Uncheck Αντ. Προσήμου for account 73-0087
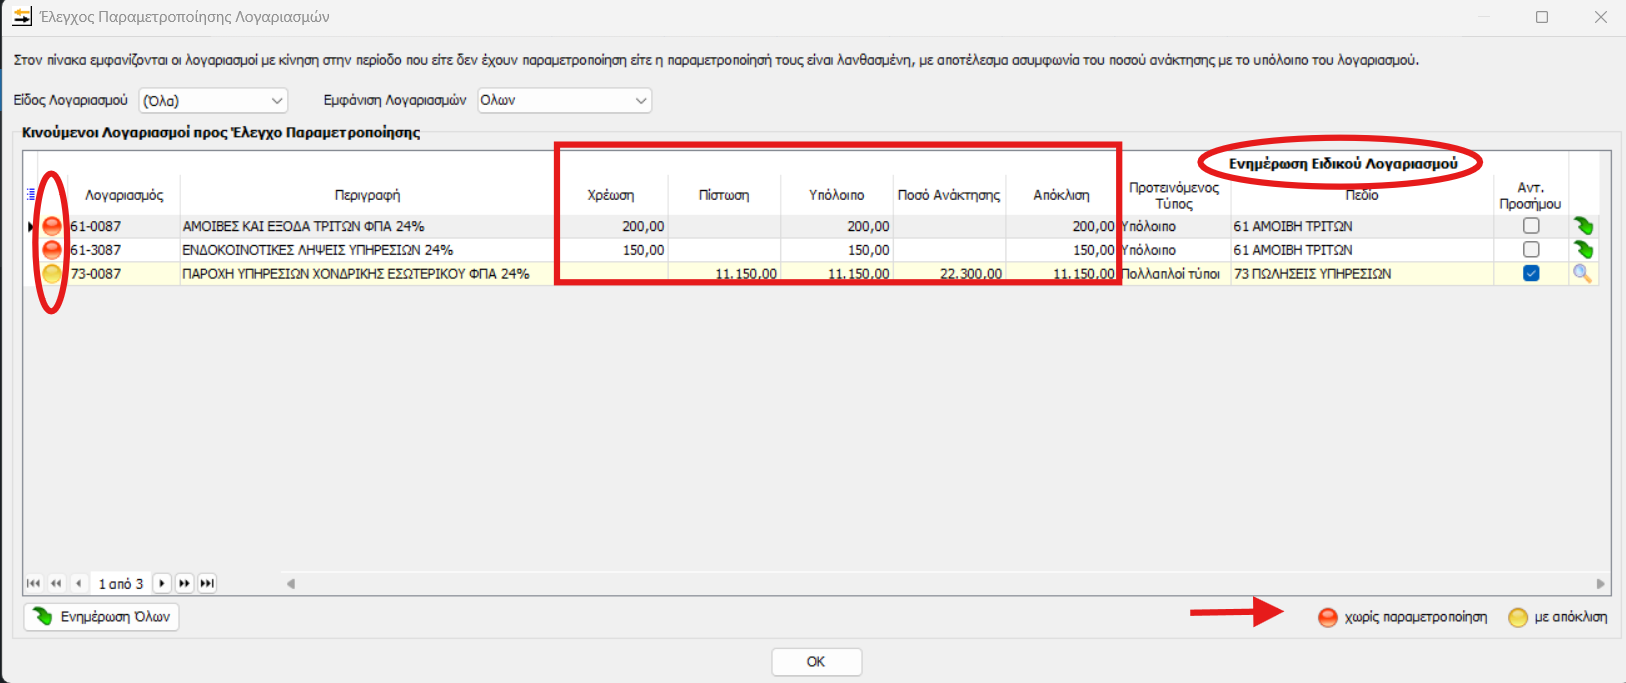Viewport: 1626px width, 683px height. tap(1531, 274)
